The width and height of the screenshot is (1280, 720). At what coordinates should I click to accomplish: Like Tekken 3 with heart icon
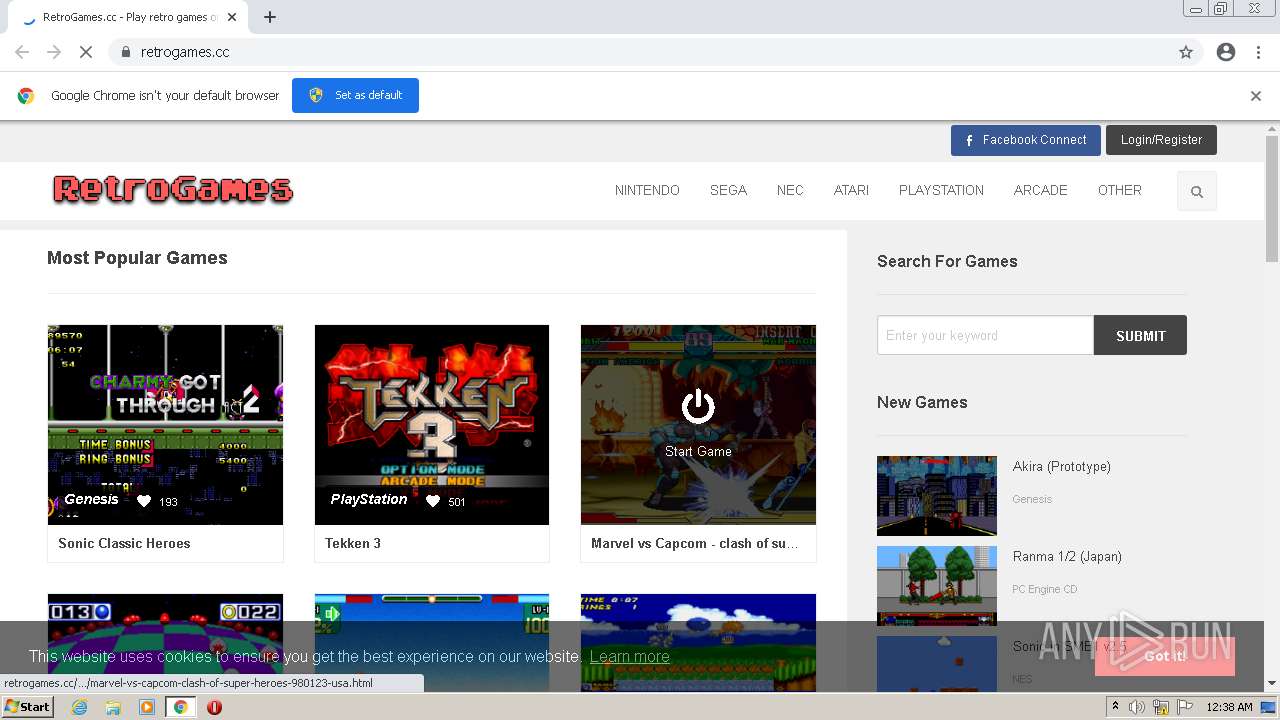(x=433, y=501)
